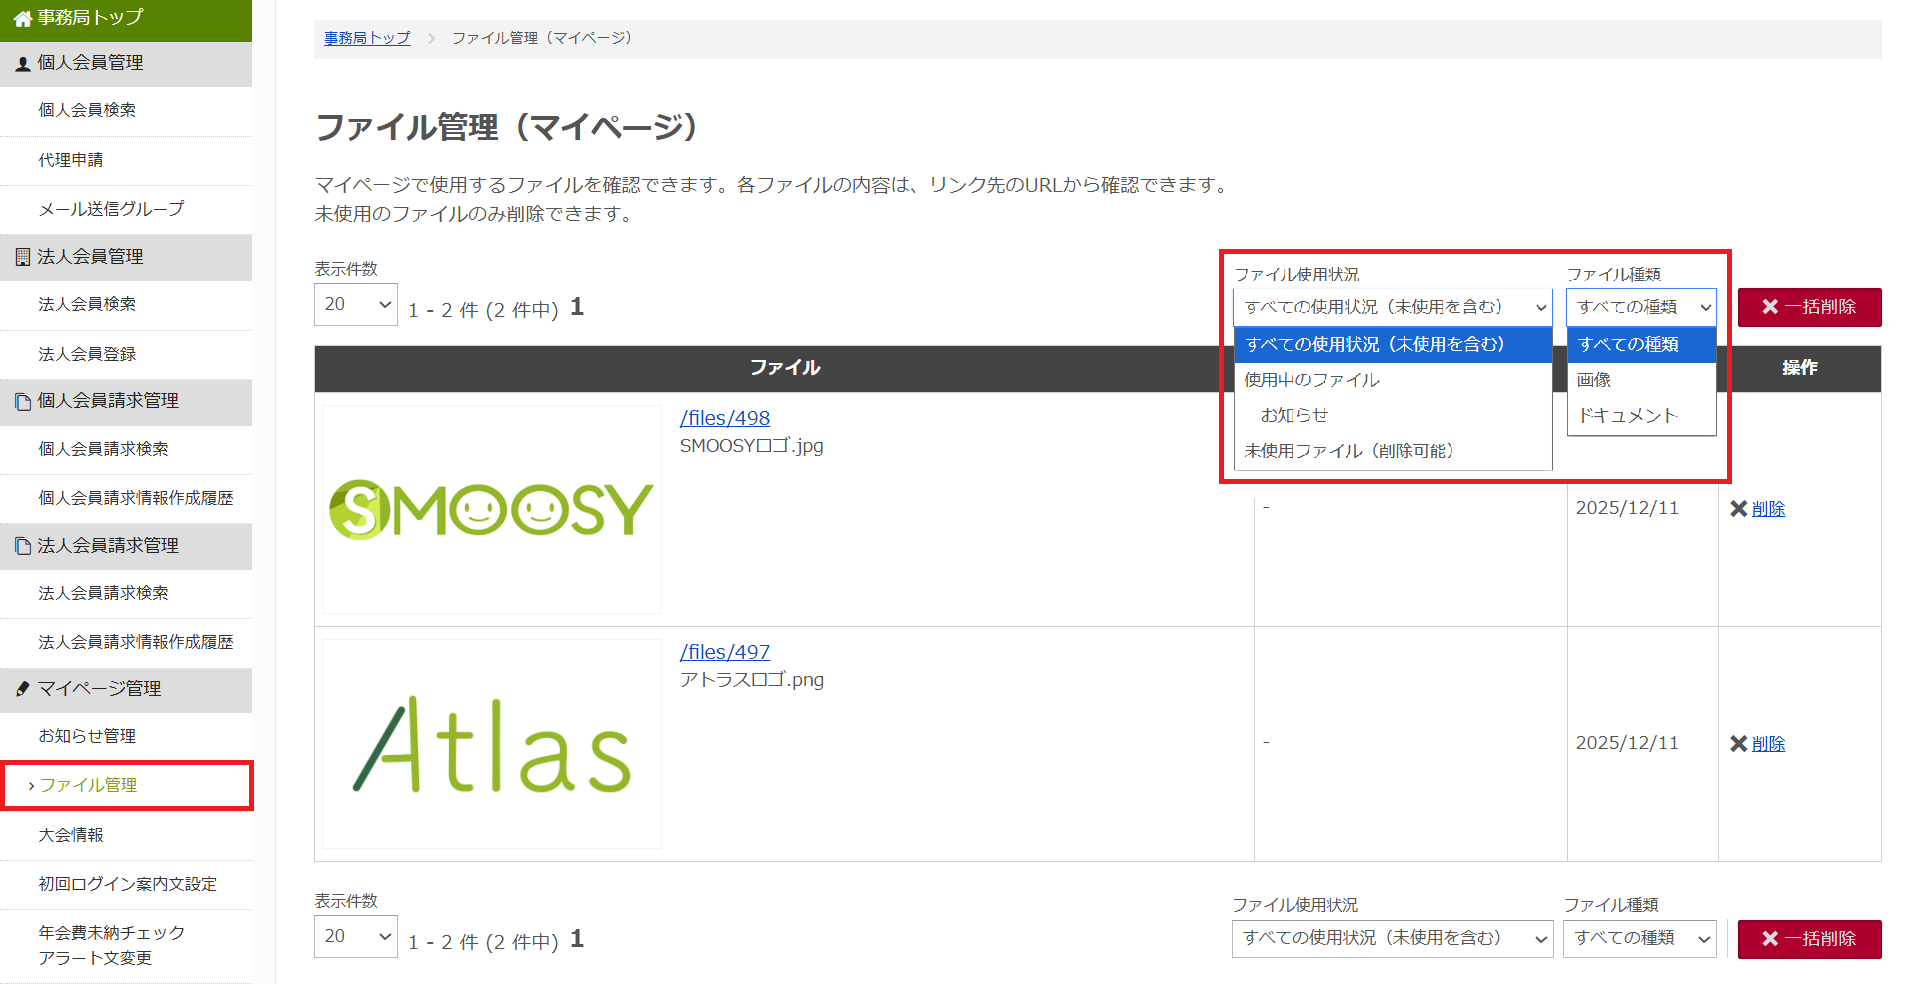Open the bottom ファイル使用状況 dropdown

[x=1391, y=938]
